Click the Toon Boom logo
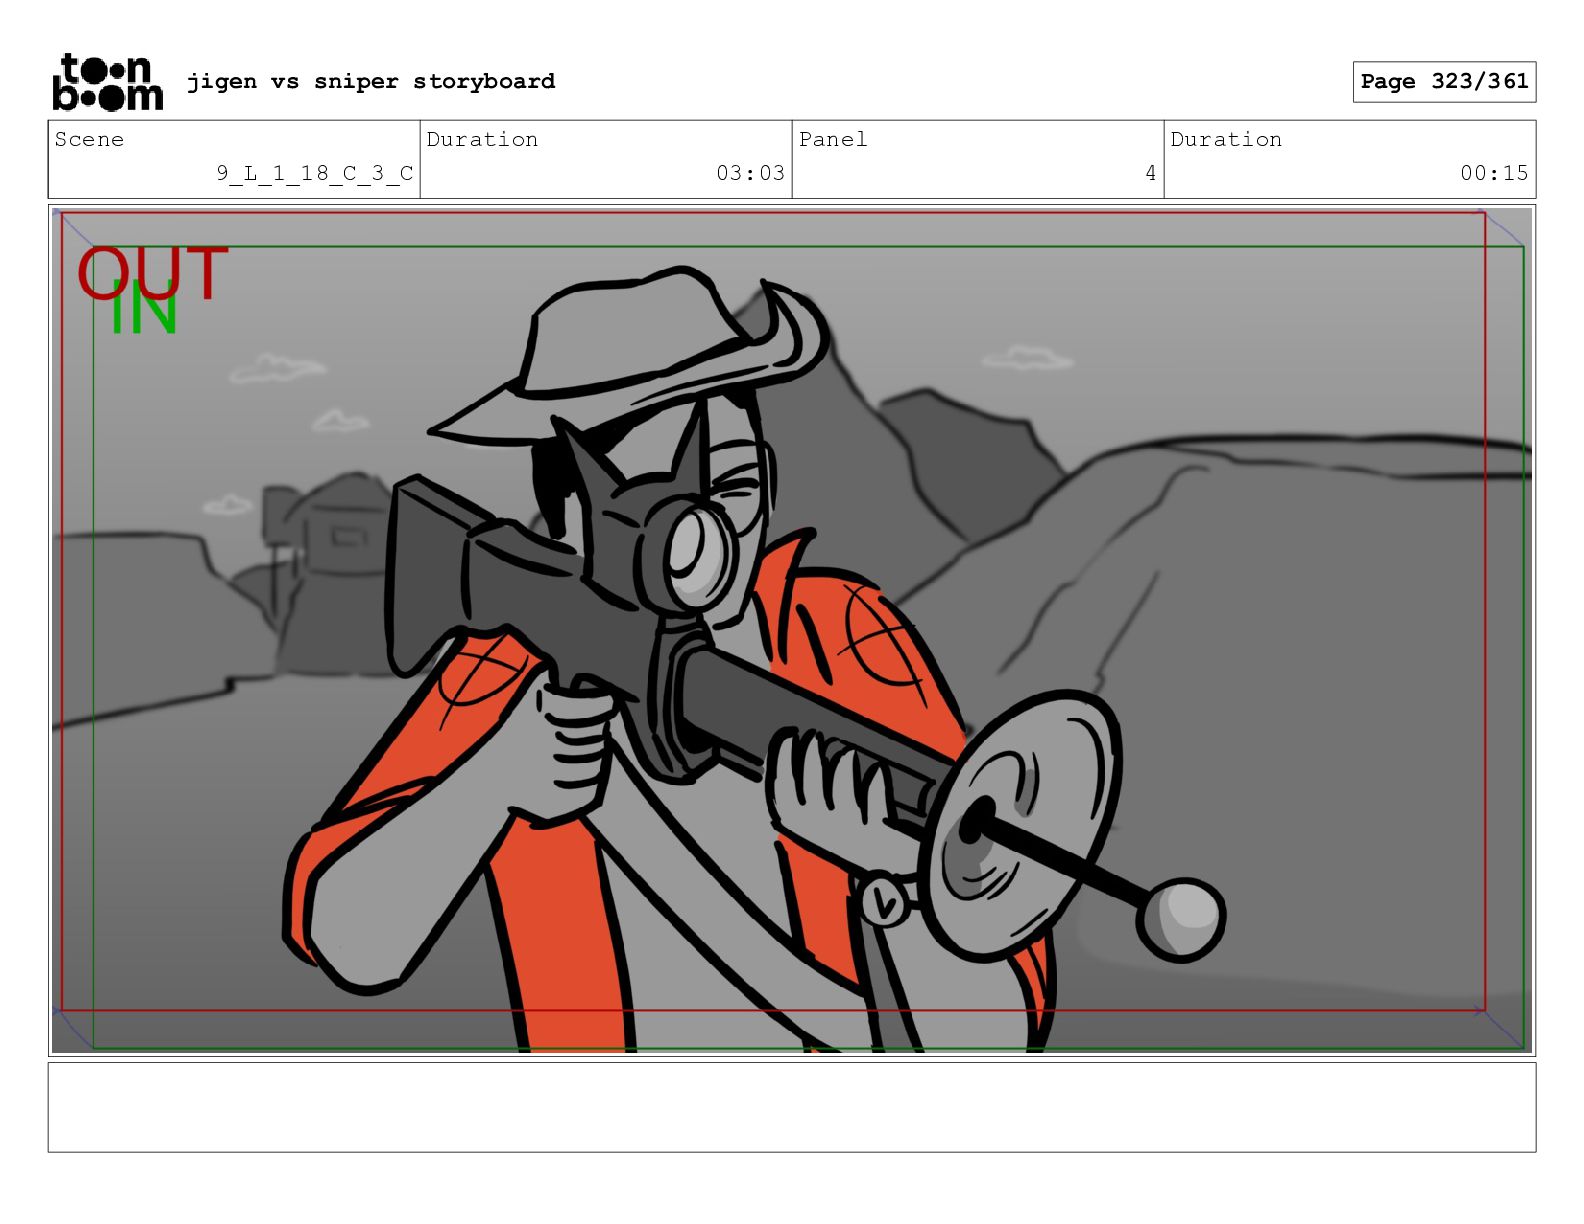This screenshot has height=1224, width=1584. (107, 81)
